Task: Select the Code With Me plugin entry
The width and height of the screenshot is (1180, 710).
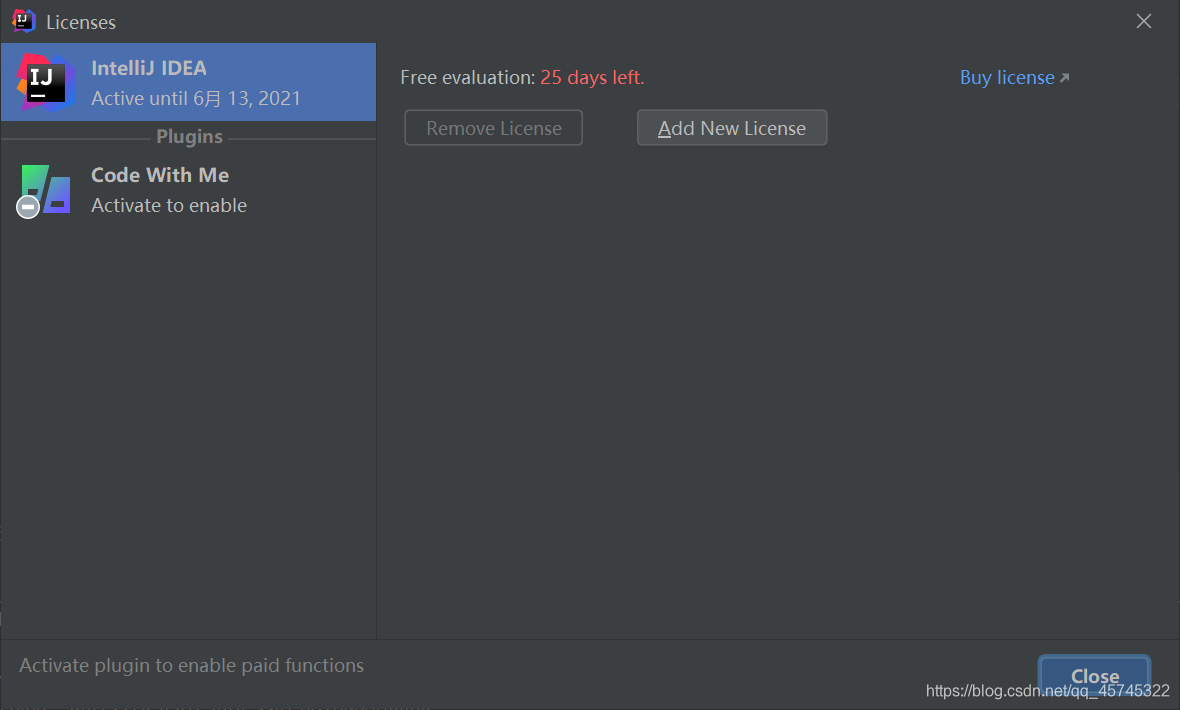Action: point(188,190)
